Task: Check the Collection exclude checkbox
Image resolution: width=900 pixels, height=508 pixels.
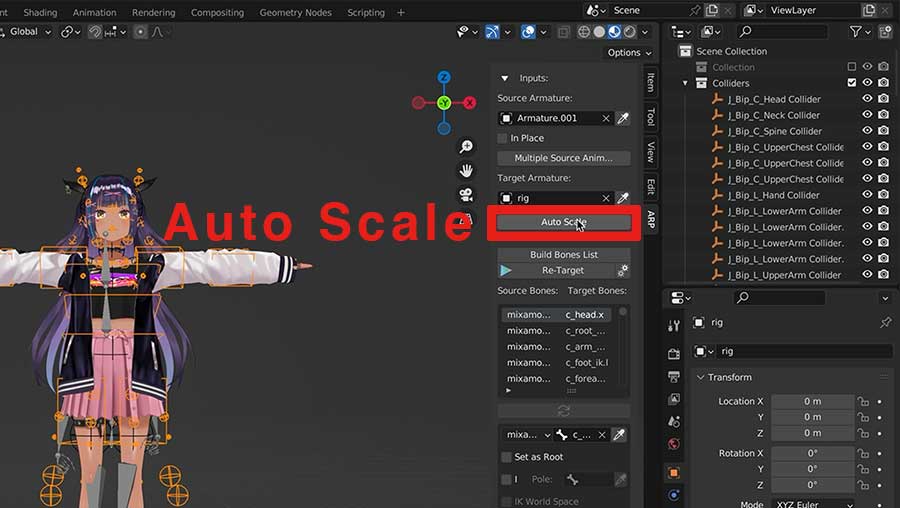Action: pos(852,67)
